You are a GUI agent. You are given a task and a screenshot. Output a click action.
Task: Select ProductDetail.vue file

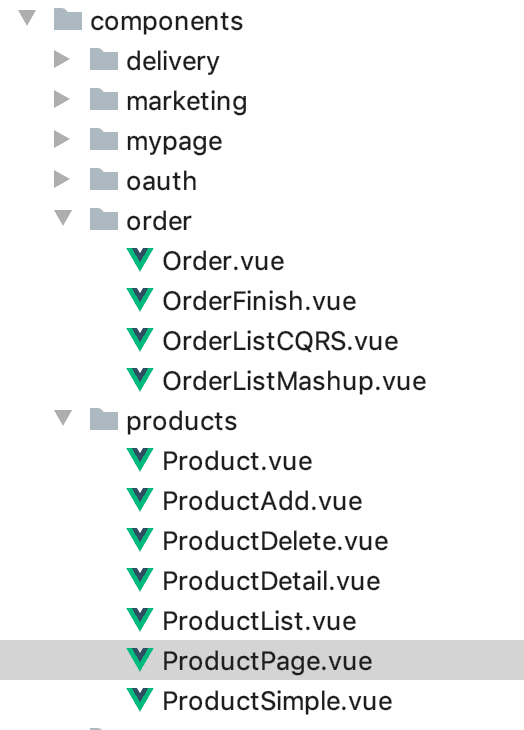(271, 581)
